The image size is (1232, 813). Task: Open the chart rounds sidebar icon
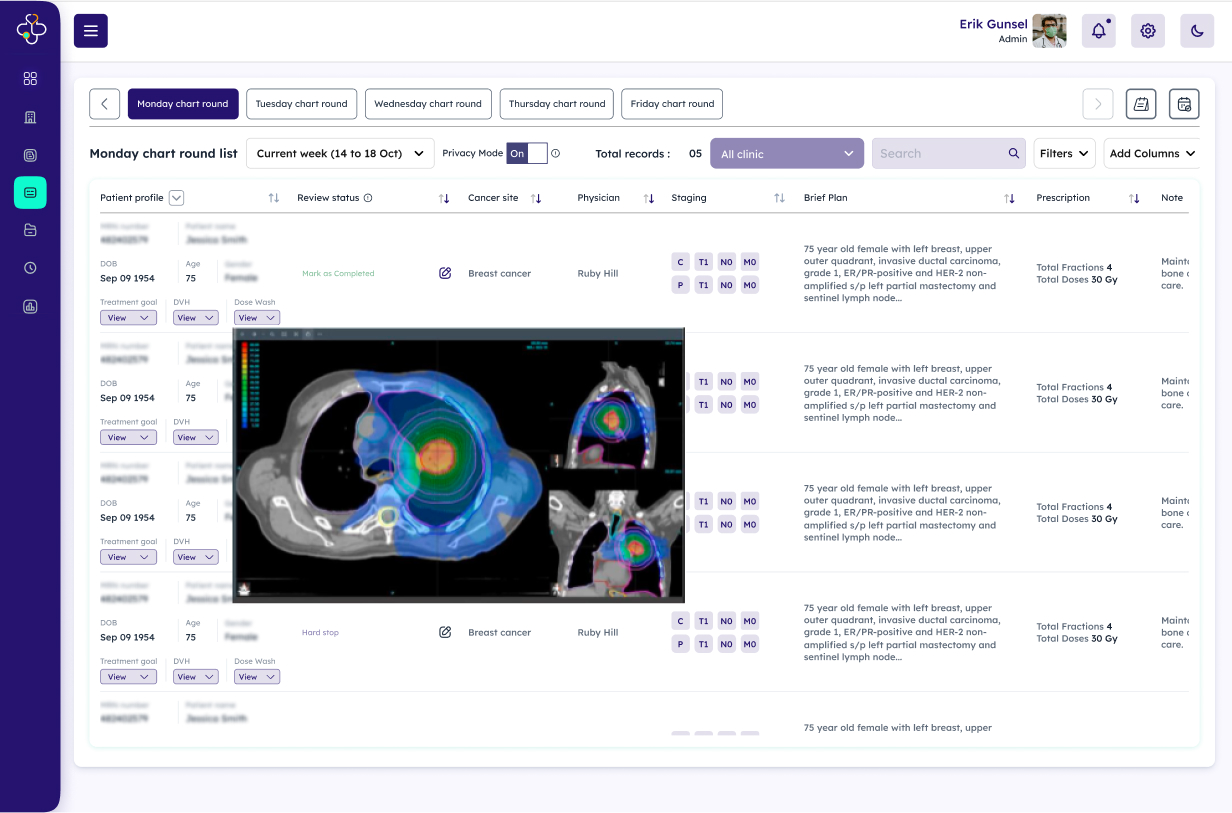point(30,192)
